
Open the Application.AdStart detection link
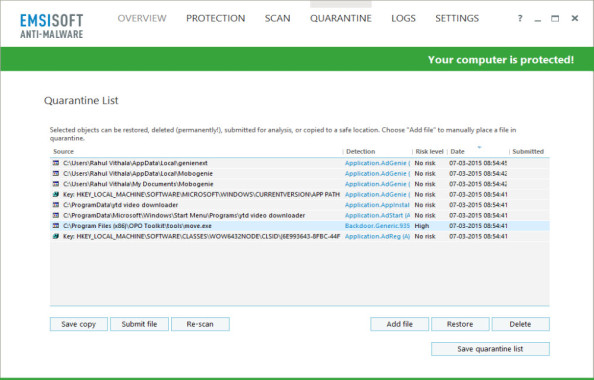(x=377, y=215)
